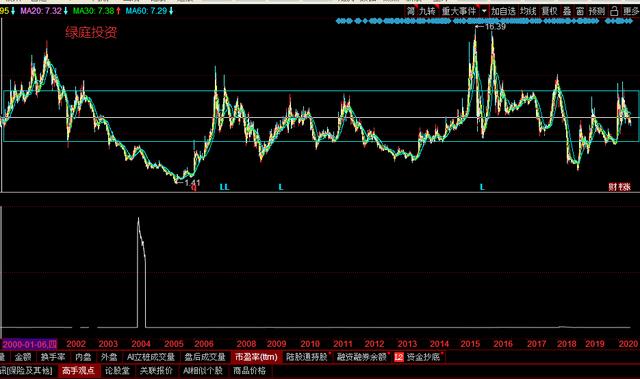Open the 论股堂 tab
The image size is (640, 379).
coord(118,371)
